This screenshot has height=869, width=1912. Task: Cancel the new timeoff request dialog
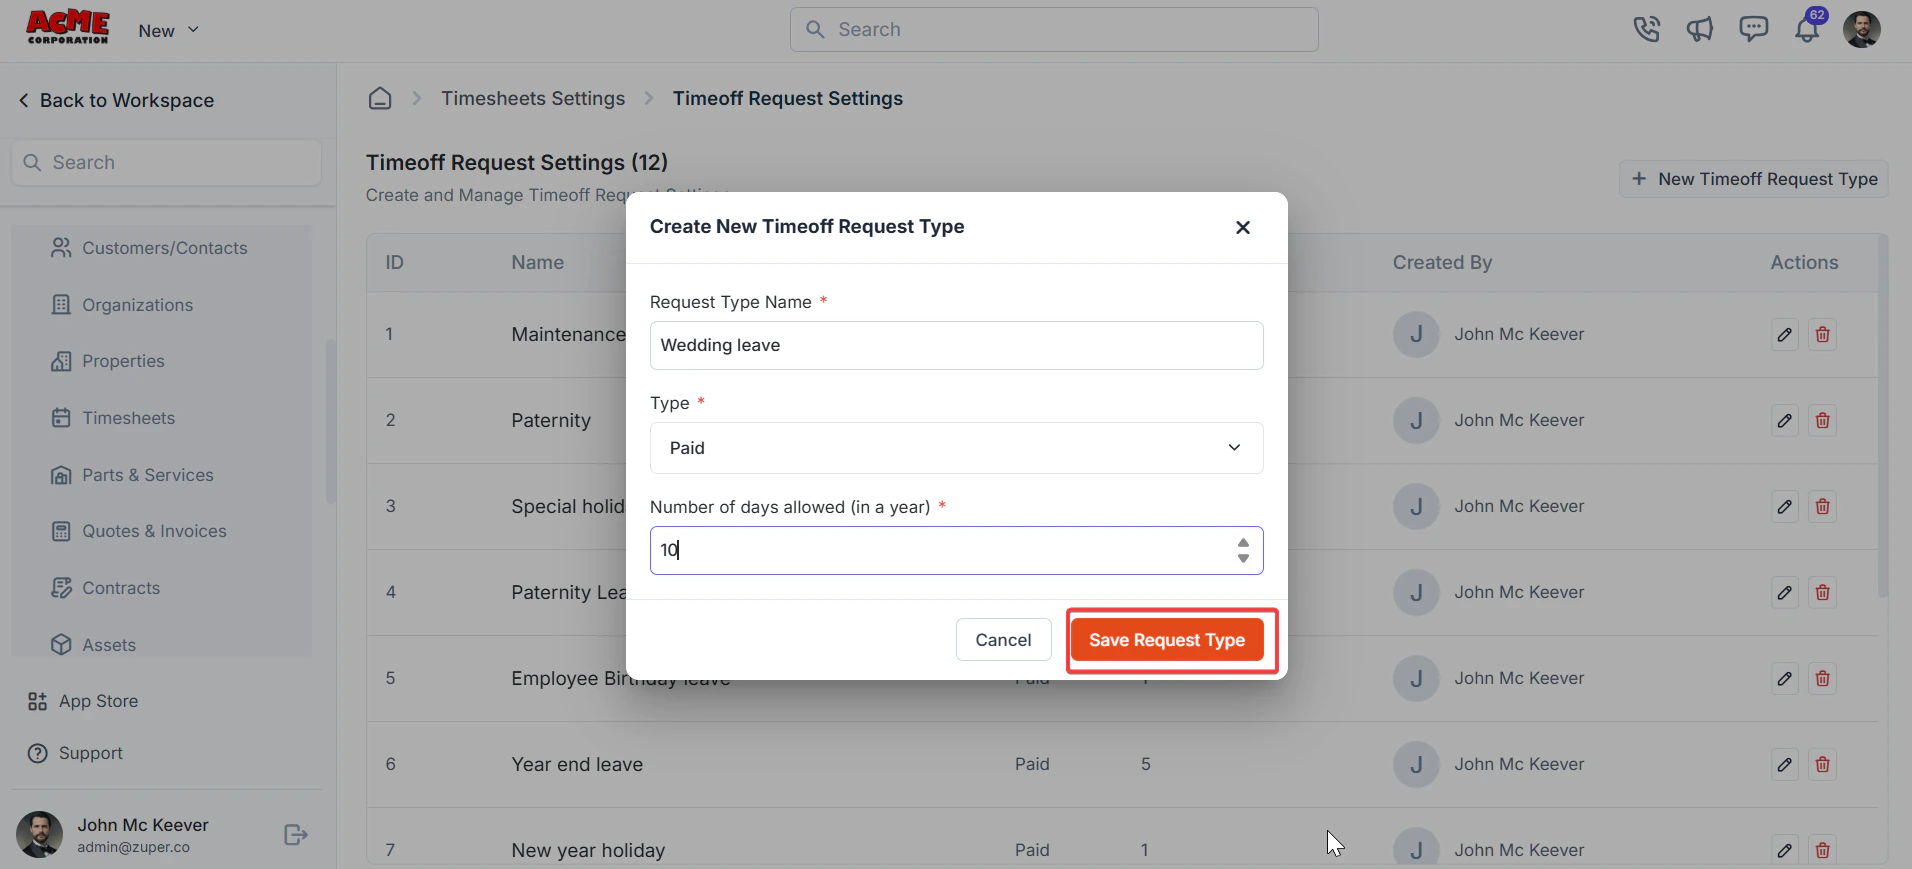(1003, 640)
